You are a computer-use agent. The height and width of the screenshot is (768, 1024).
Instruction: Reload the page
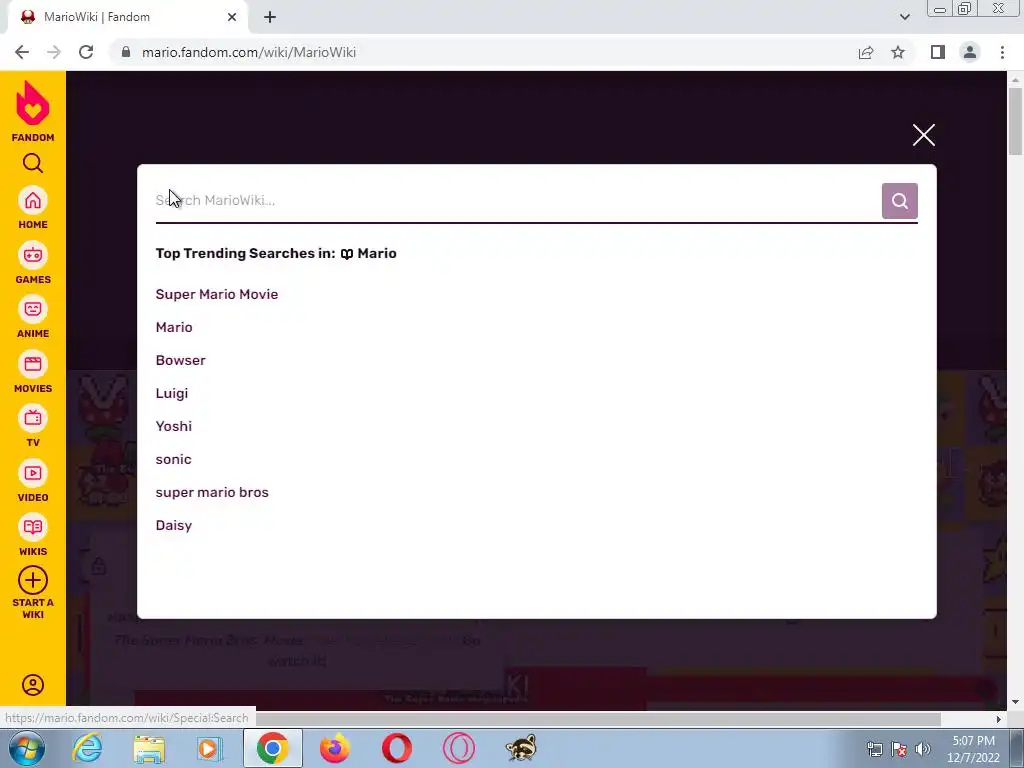86,52
